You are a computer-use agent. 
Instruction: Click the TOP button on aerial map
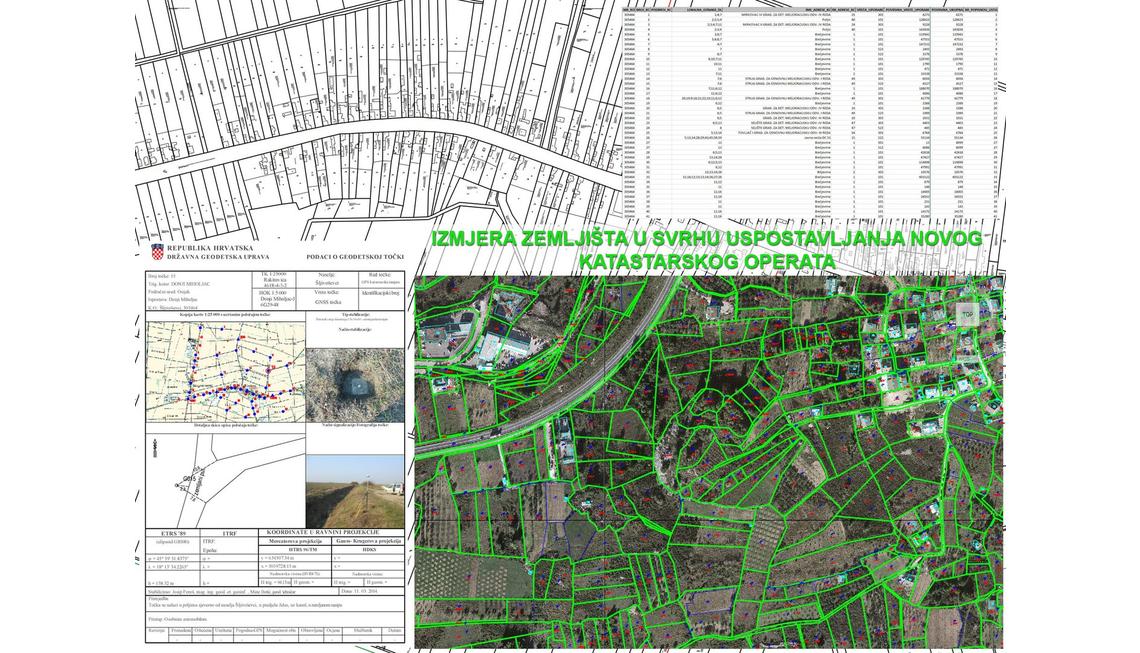pos(967,314)
